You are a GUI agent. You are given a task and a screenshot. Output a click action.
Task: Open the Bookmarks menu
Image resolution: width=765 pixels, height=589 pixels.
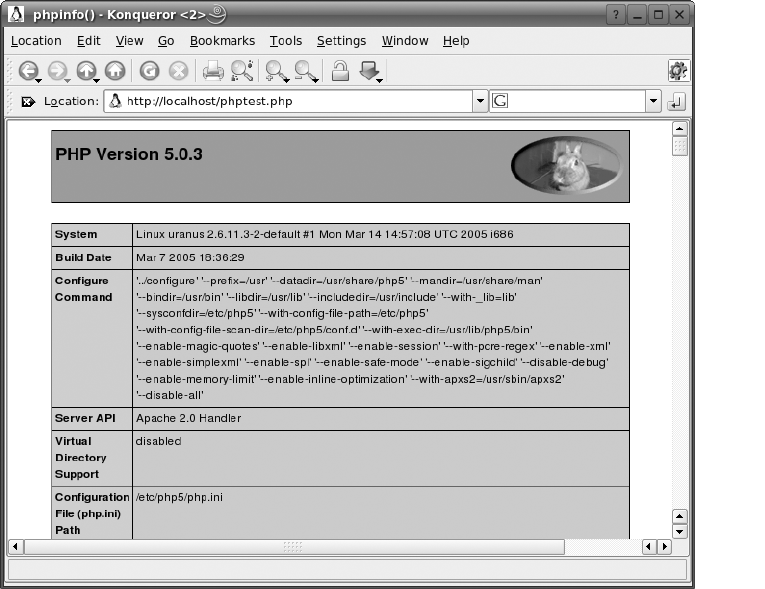[x=222, y=41]
